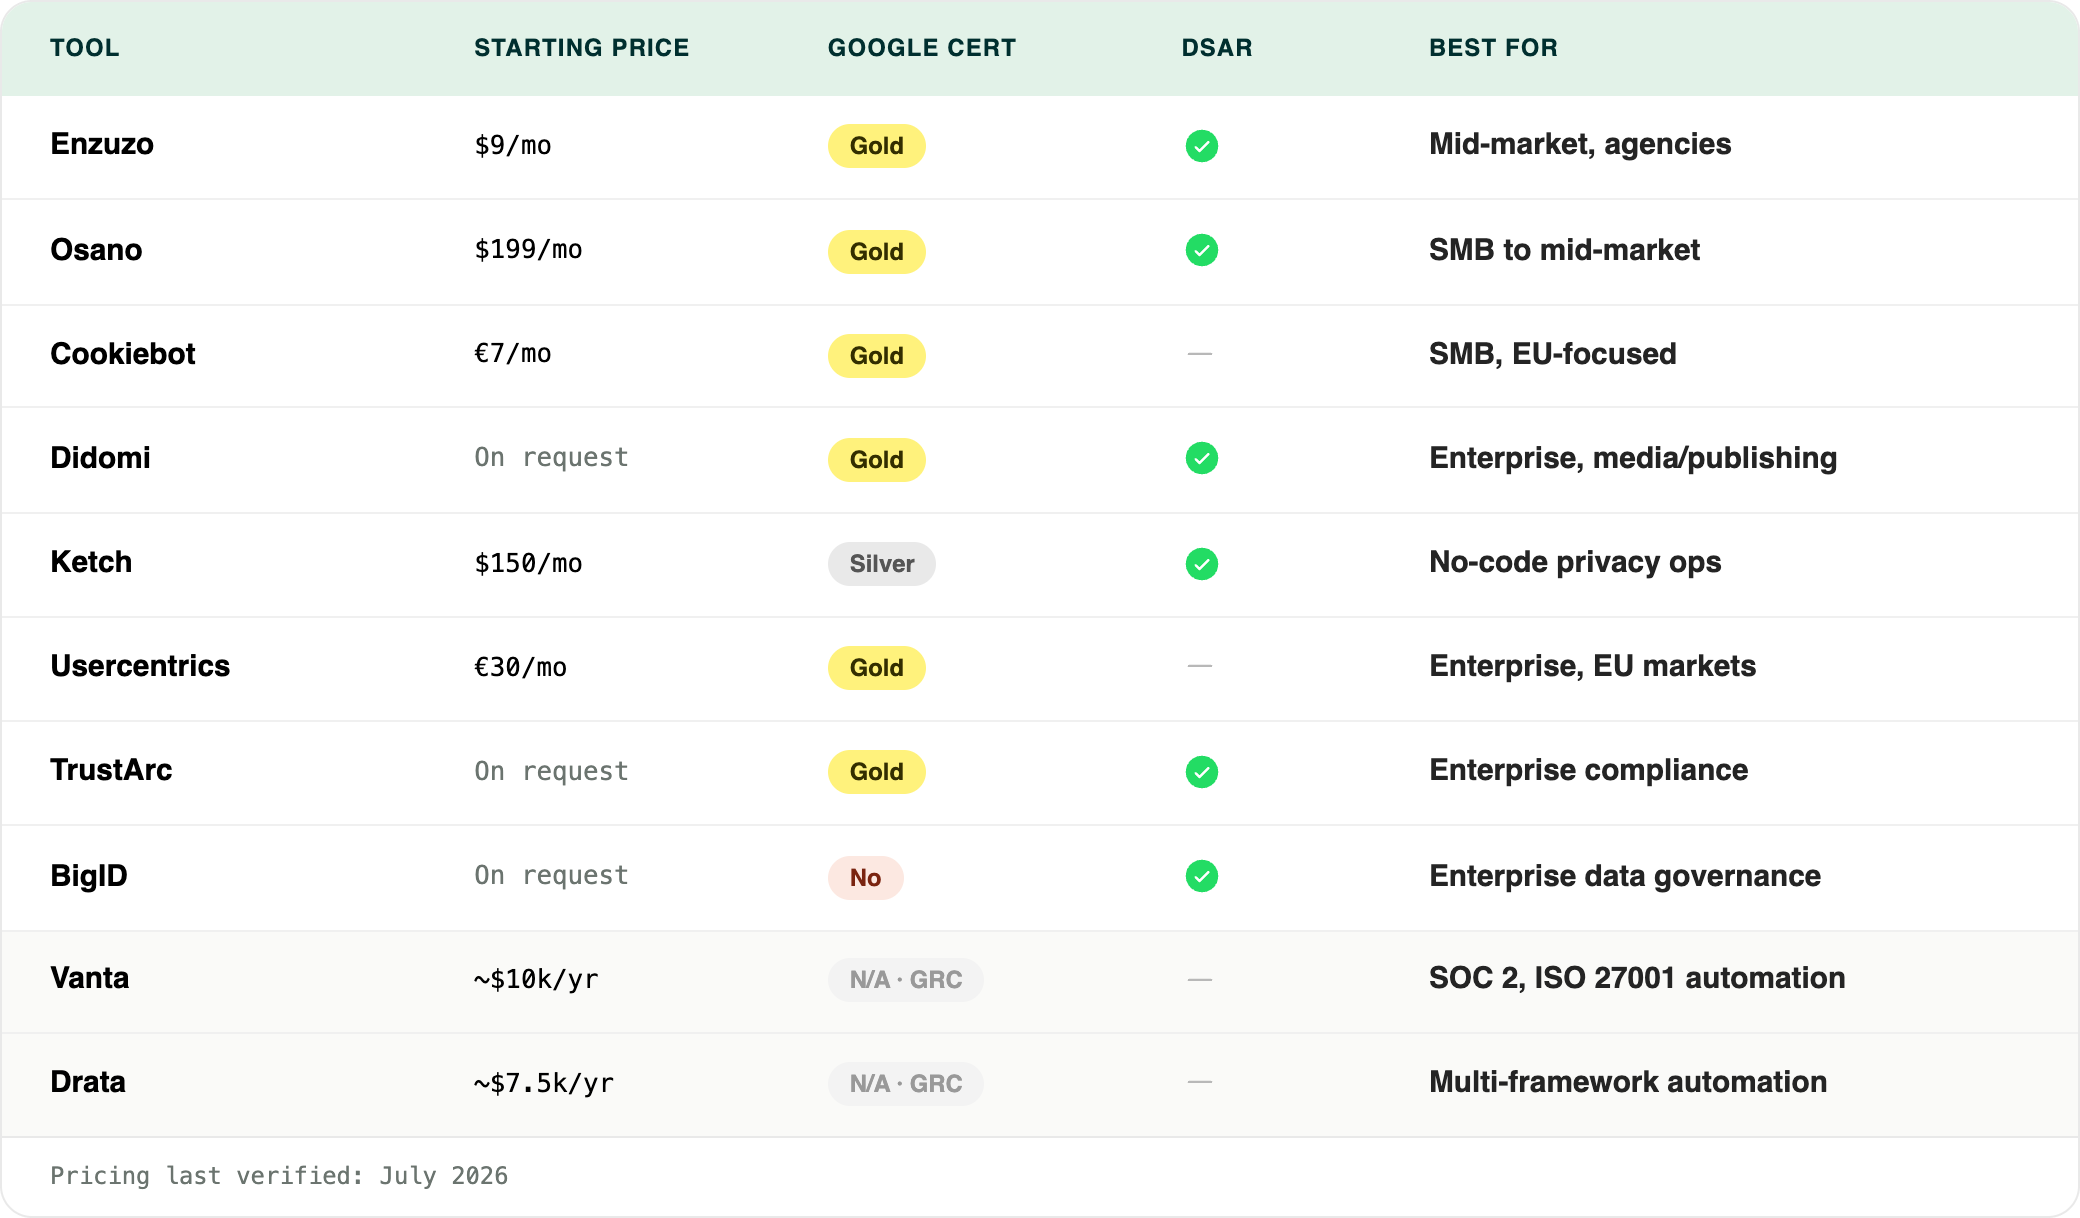Click the green DSAR checkmark for Ketch
The image size is (2080, 1218).
point(1201,564)
